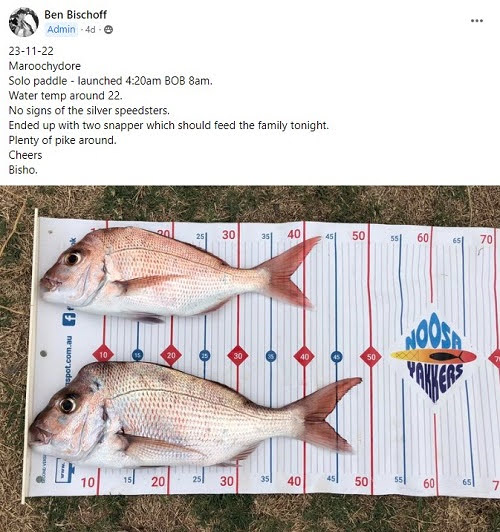500x532 pixels.
Task: Open the Ben Bischoff author name link
Action: (x=75, y=15)
